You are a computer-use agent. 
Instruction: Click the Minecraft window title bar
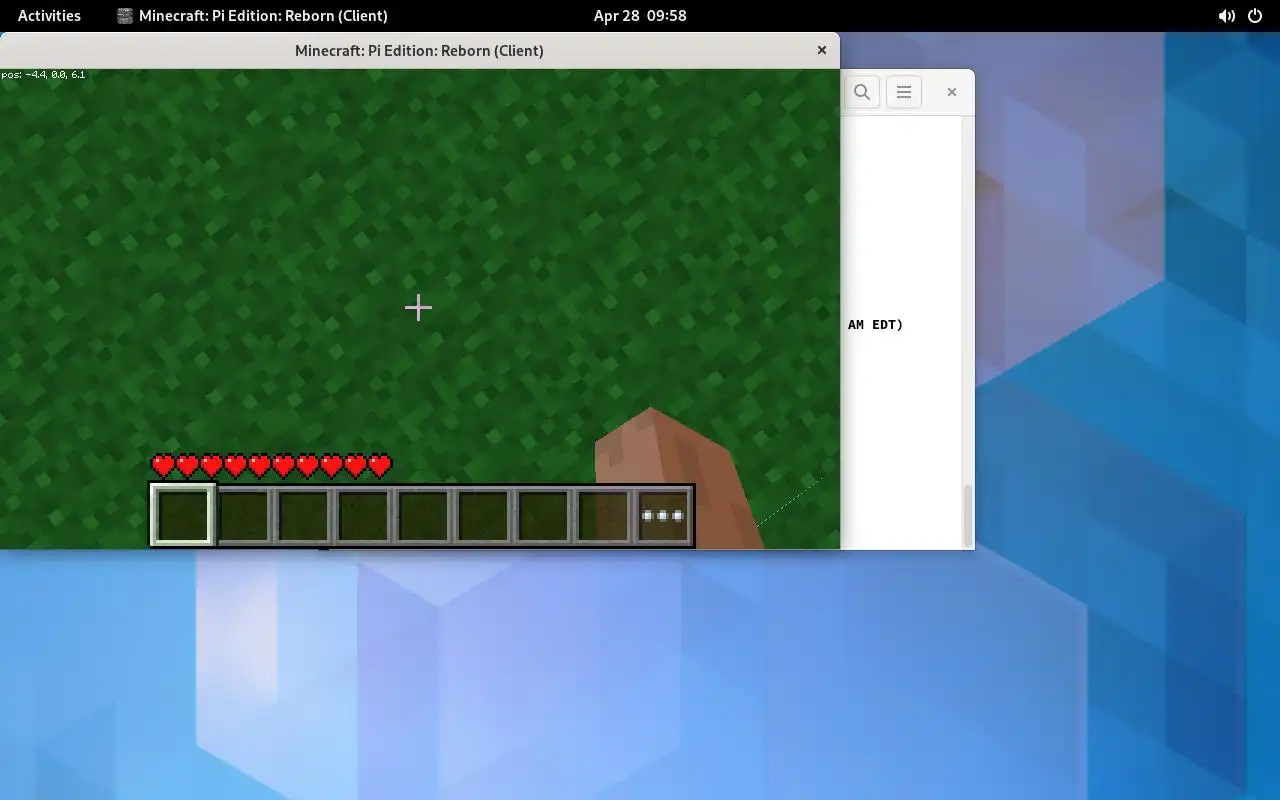pyautogui.click(x=420, y=50)
